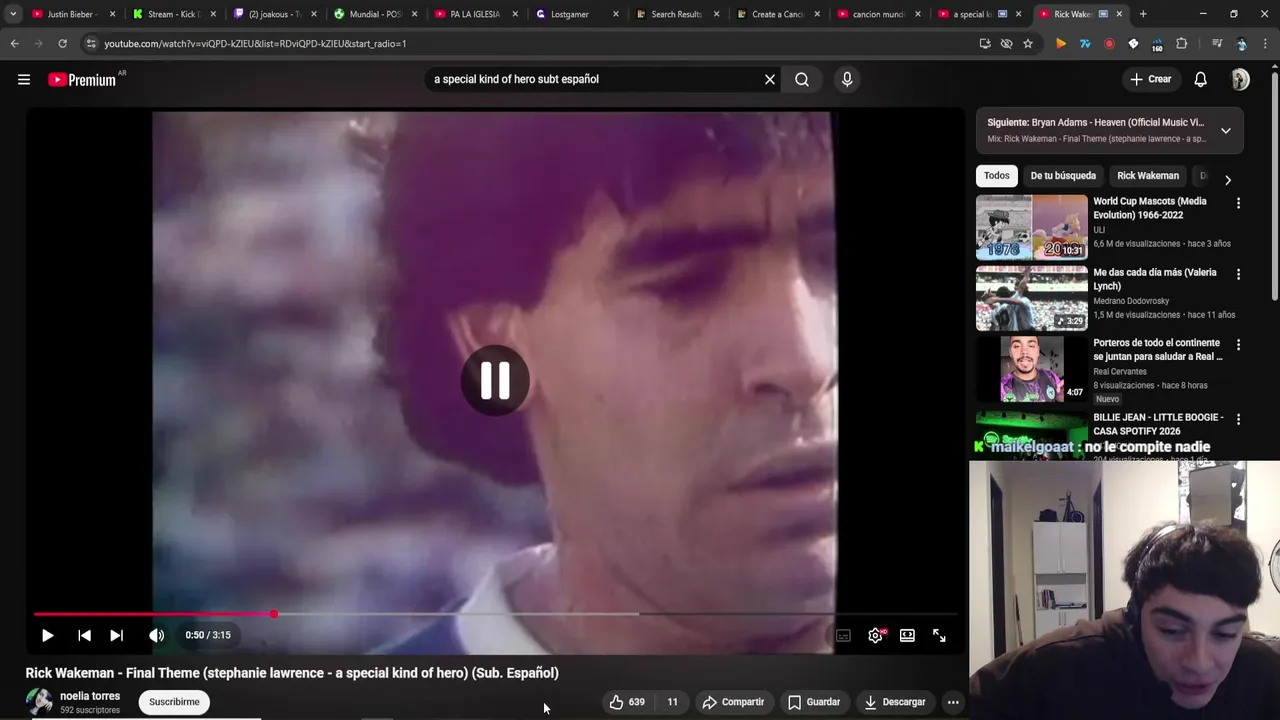Go to YouTube Premium home logo
1280x720 pixels.
pyautogui.click(x=83, y=79)
